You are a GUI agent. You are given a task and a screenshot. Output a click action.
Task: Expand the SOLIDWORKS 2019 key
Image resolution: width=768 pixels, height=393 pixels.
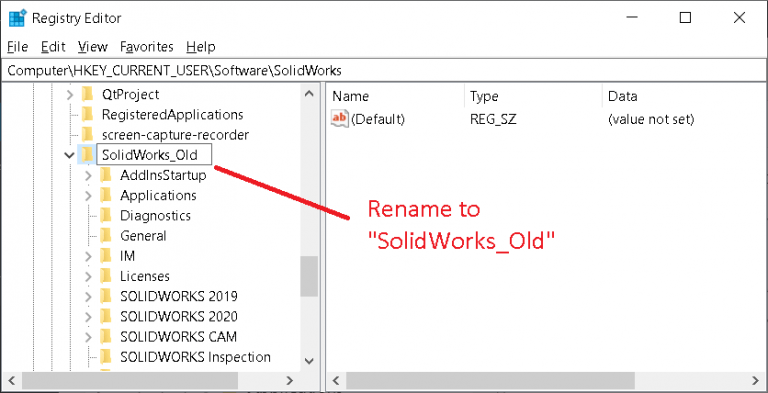click(88, 296)
